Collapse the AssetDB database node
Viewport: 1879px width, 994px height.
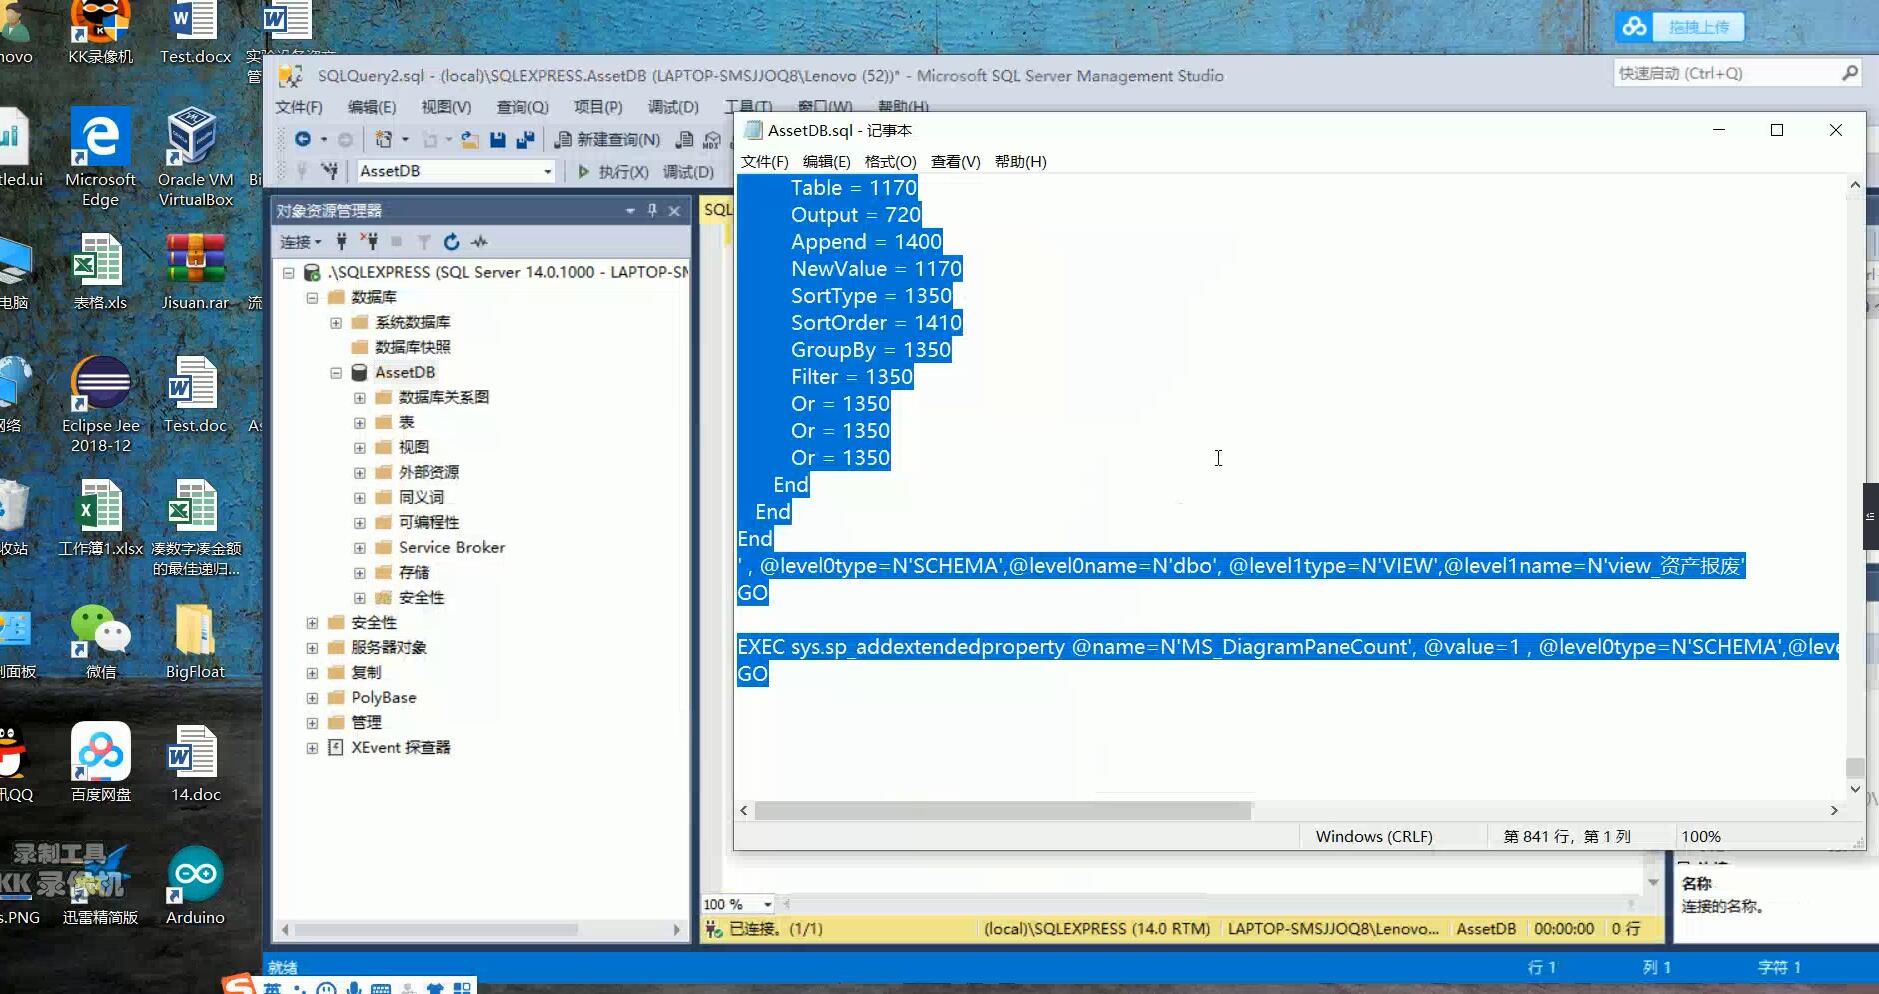pos(336,372)
